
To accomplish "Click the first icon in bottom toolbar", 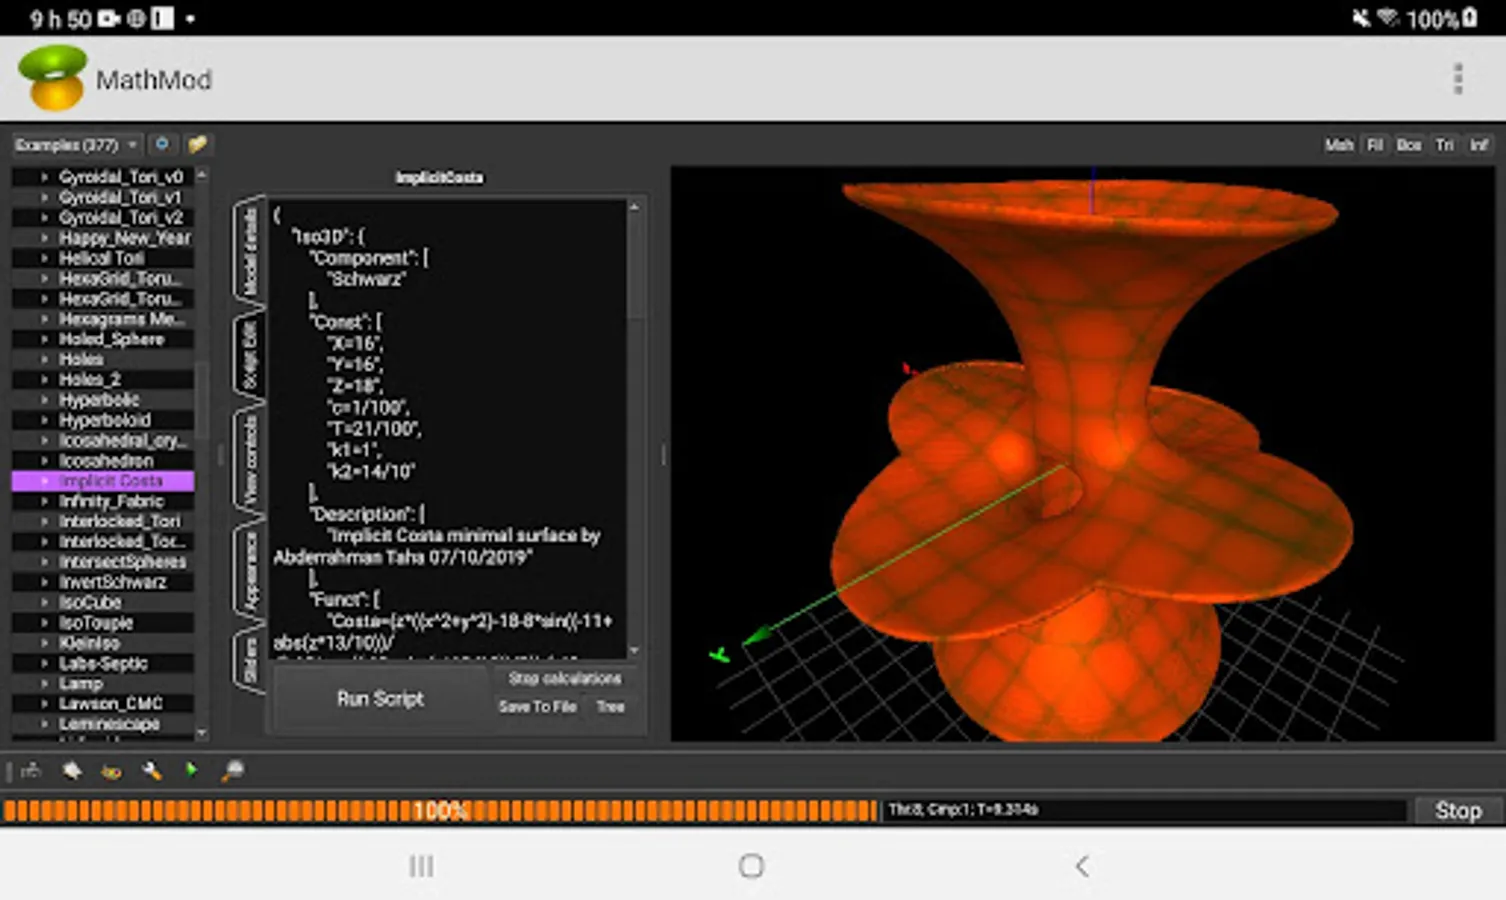I will [31, 770].
